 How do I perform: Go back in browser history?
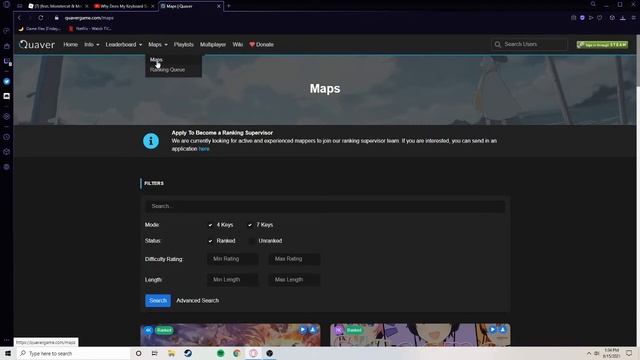coord(19,18)
